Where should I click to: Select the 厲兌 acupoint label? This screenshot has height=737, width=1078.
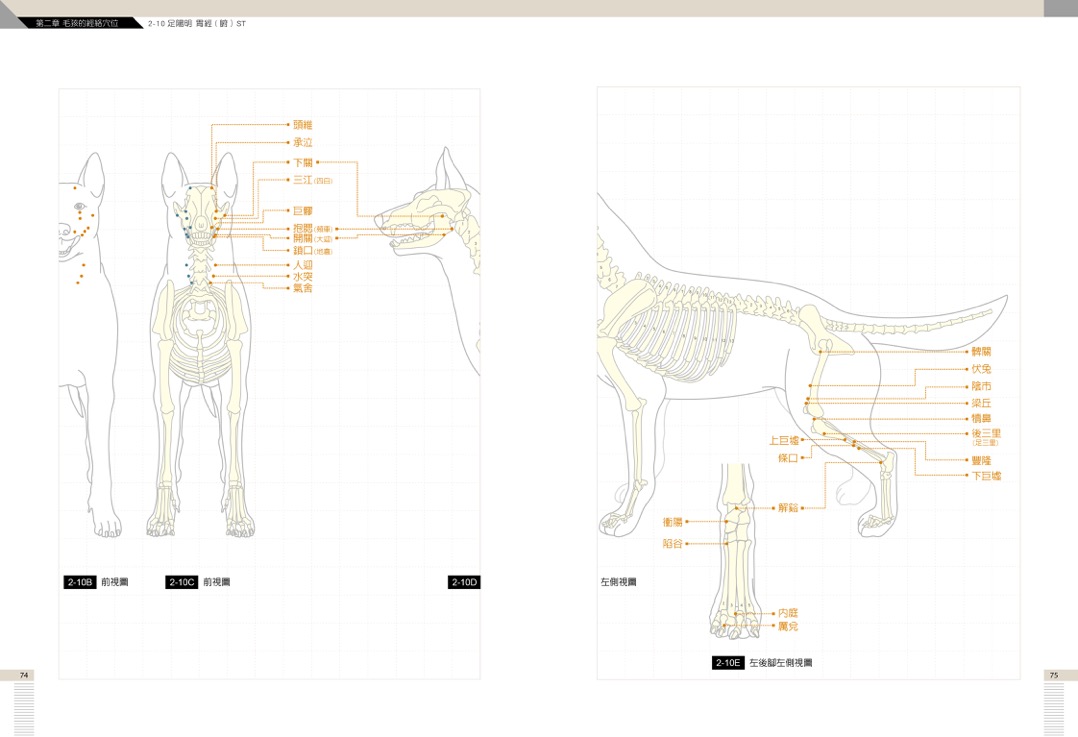(x=787, y=626)
